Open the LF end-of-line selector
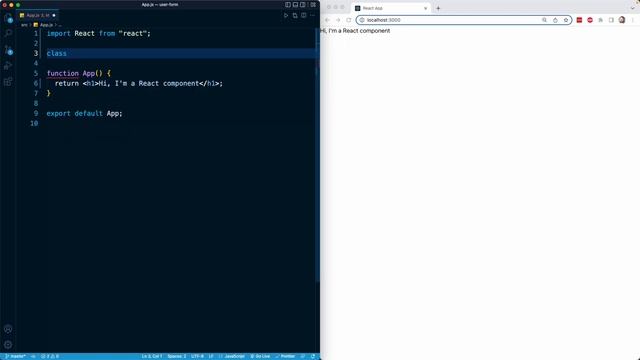The image size is (640, 360). coord(211,356)
